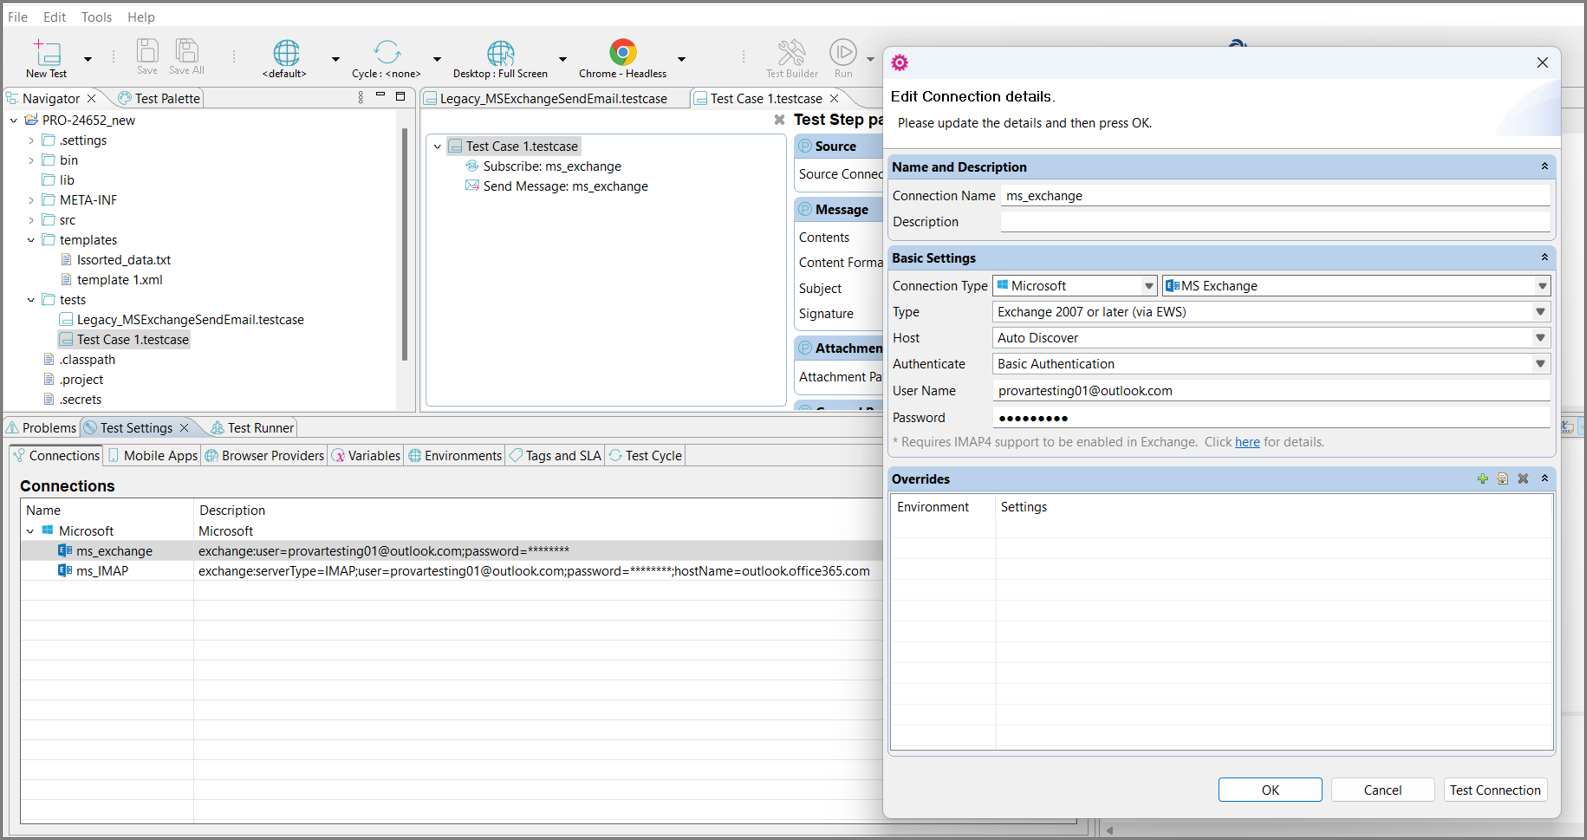This screenshot has height=840, width=1587.
Task: Open the Cycle dropdown arrow
Action: pyautogui.click(x=437, y=59)
